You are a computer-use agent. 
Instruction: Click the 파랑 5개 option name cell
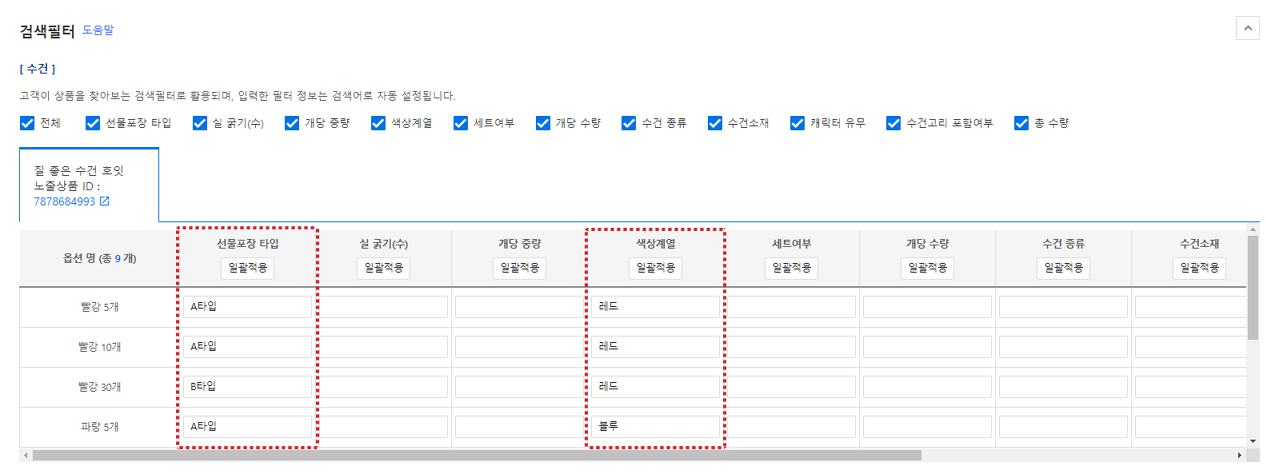coord(99,427)
